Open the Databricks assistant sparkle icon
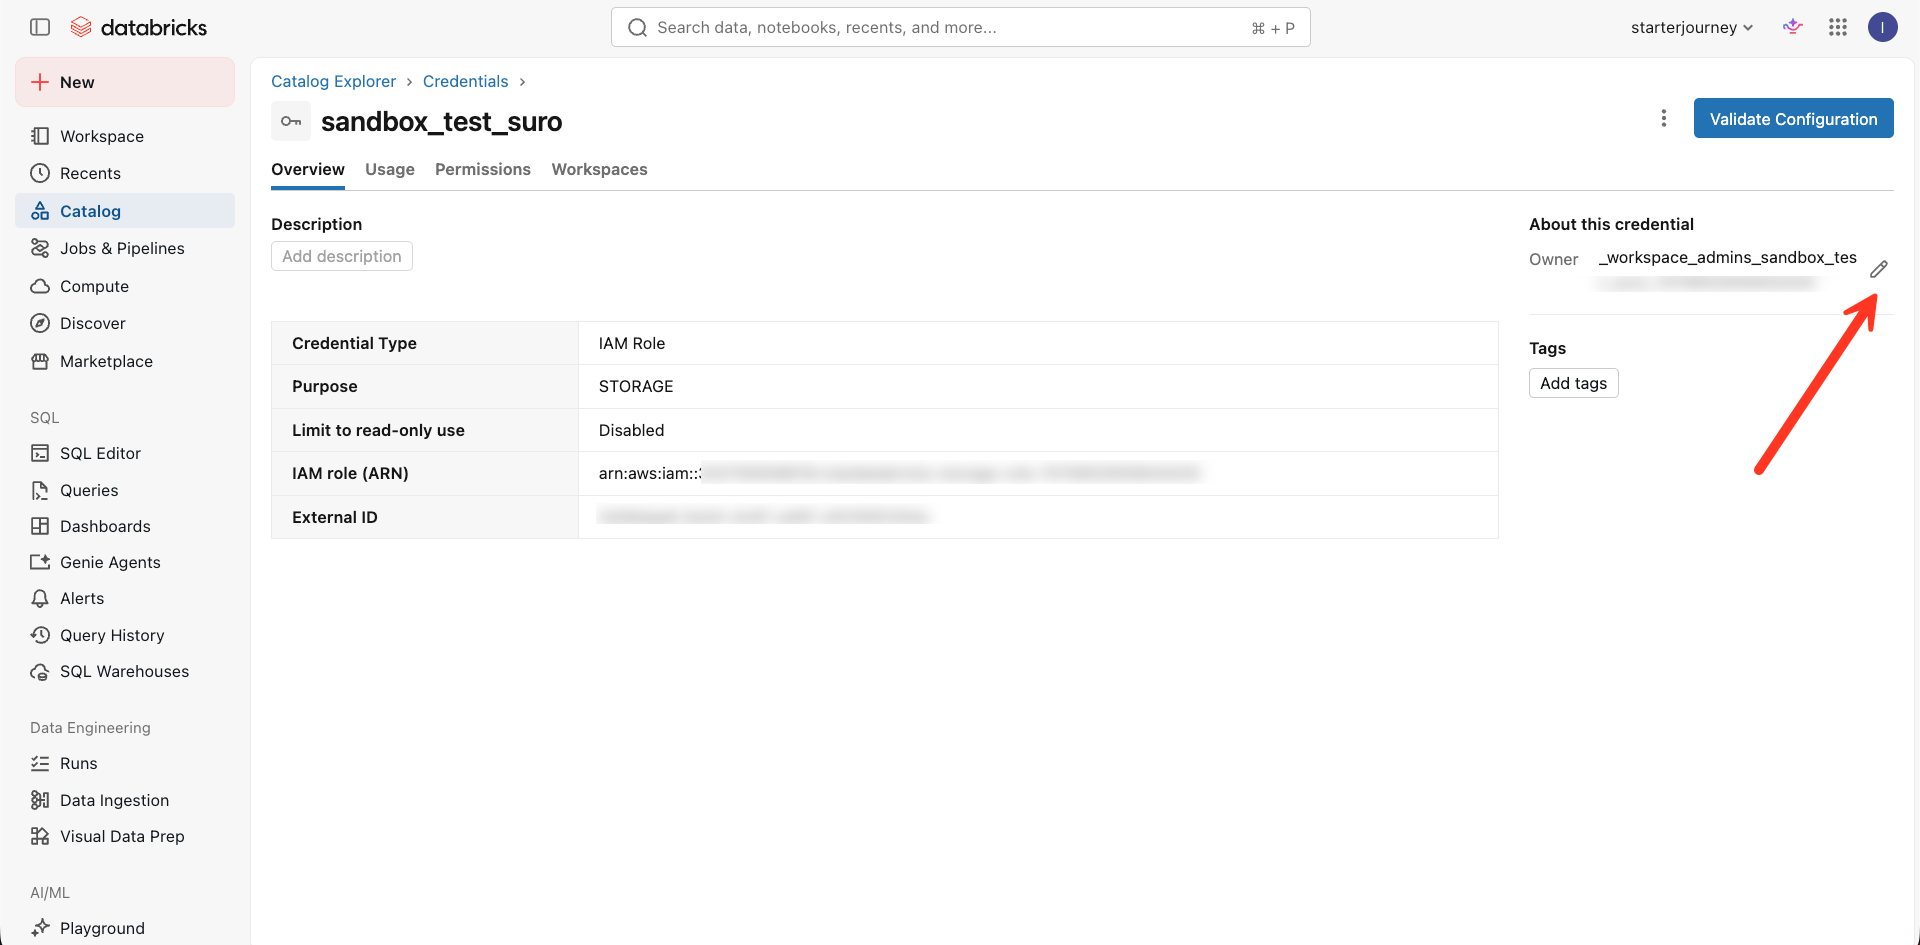The width and height of the screenshot is (1920, 945). click(x=1793, y=27)
